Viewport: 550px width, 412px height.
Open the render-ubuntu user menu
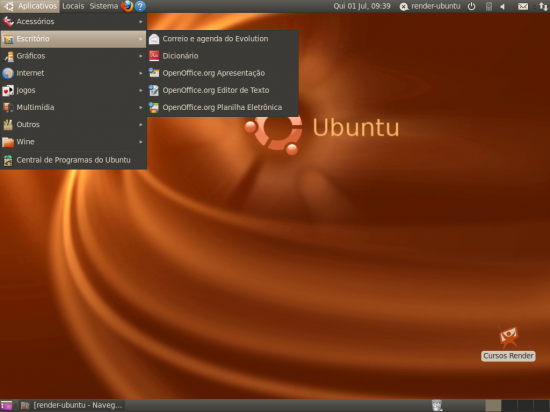click(430, 6)
